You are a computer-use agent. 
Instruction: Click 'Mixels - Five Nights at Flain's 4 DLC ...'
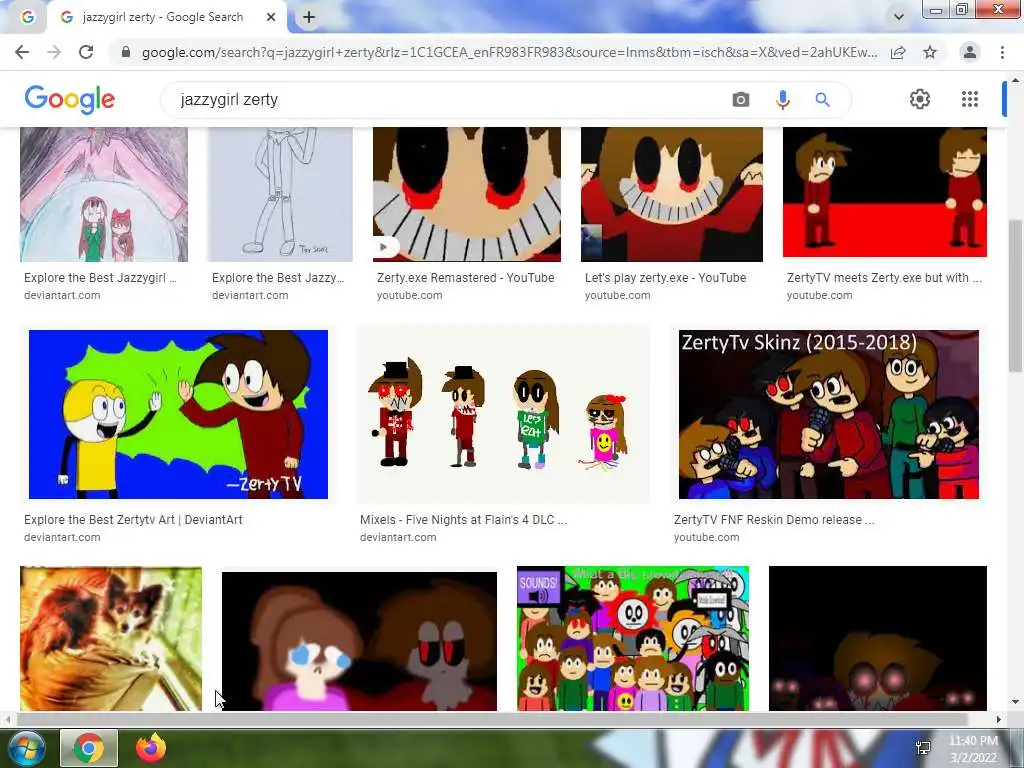point(464,520)
